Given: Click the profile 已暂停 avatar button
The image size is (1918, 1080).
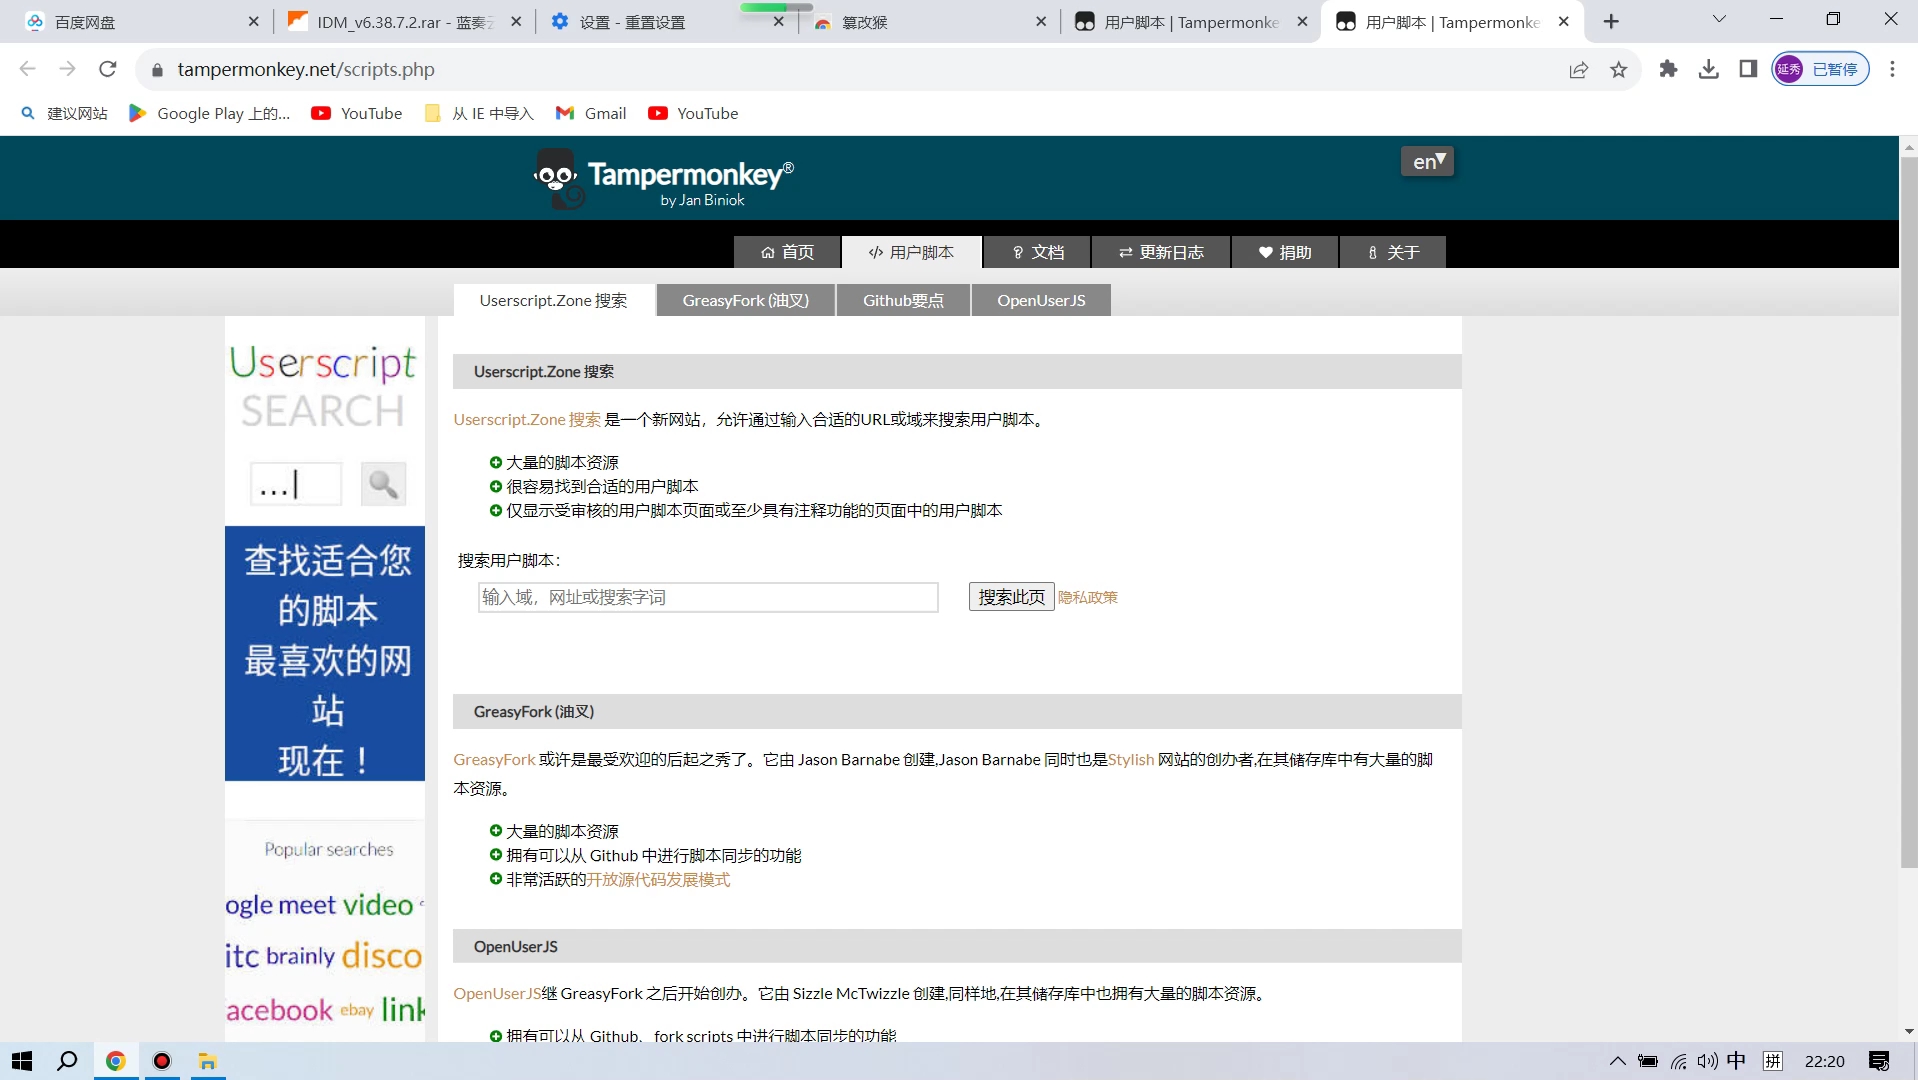Looking at the screenshot, I should pos(1820,69).
